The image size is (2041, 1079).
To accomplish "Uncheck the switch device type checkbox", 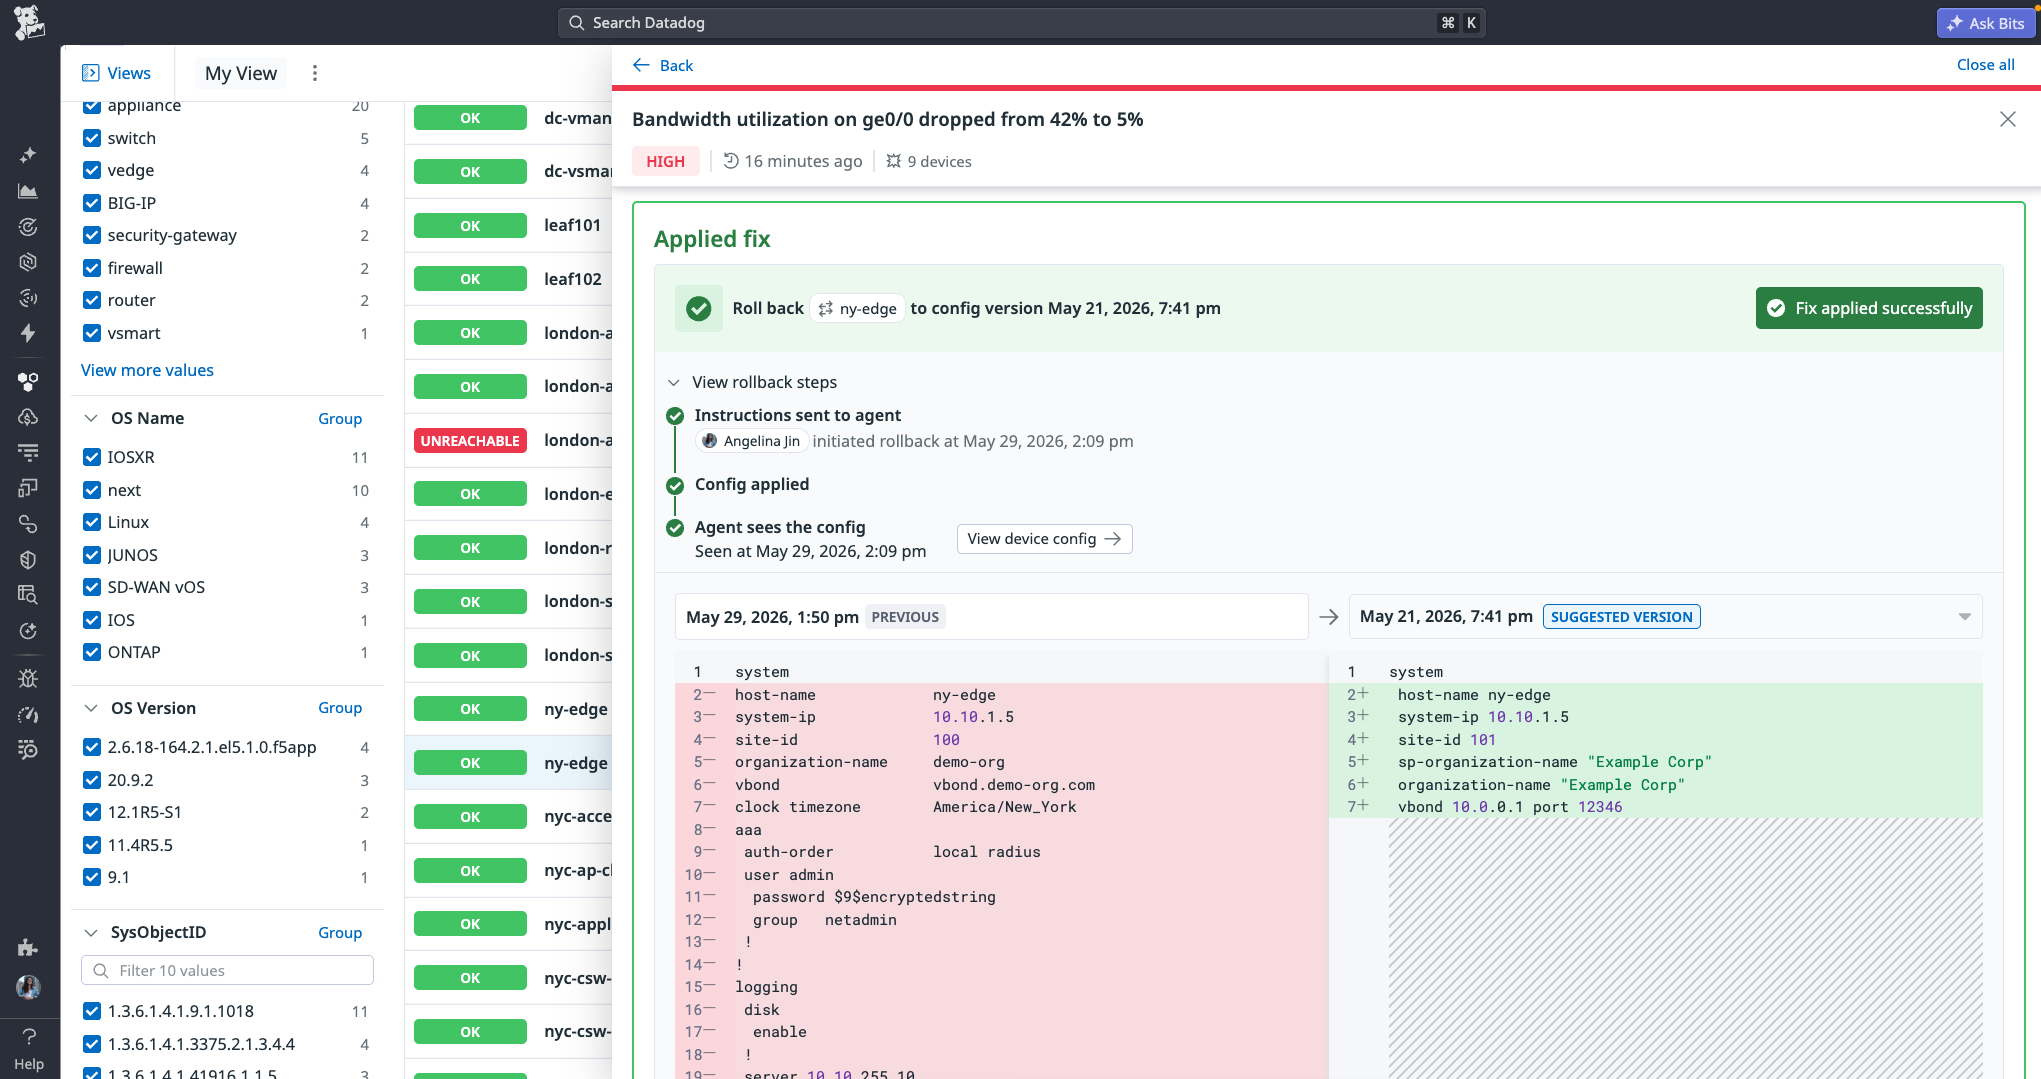I will 92,138.
